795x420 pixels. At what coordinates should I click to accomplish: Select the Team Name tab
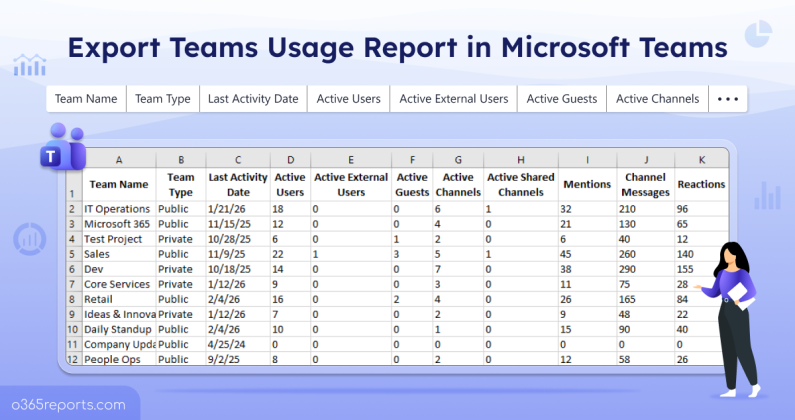(x=87, y=99)
